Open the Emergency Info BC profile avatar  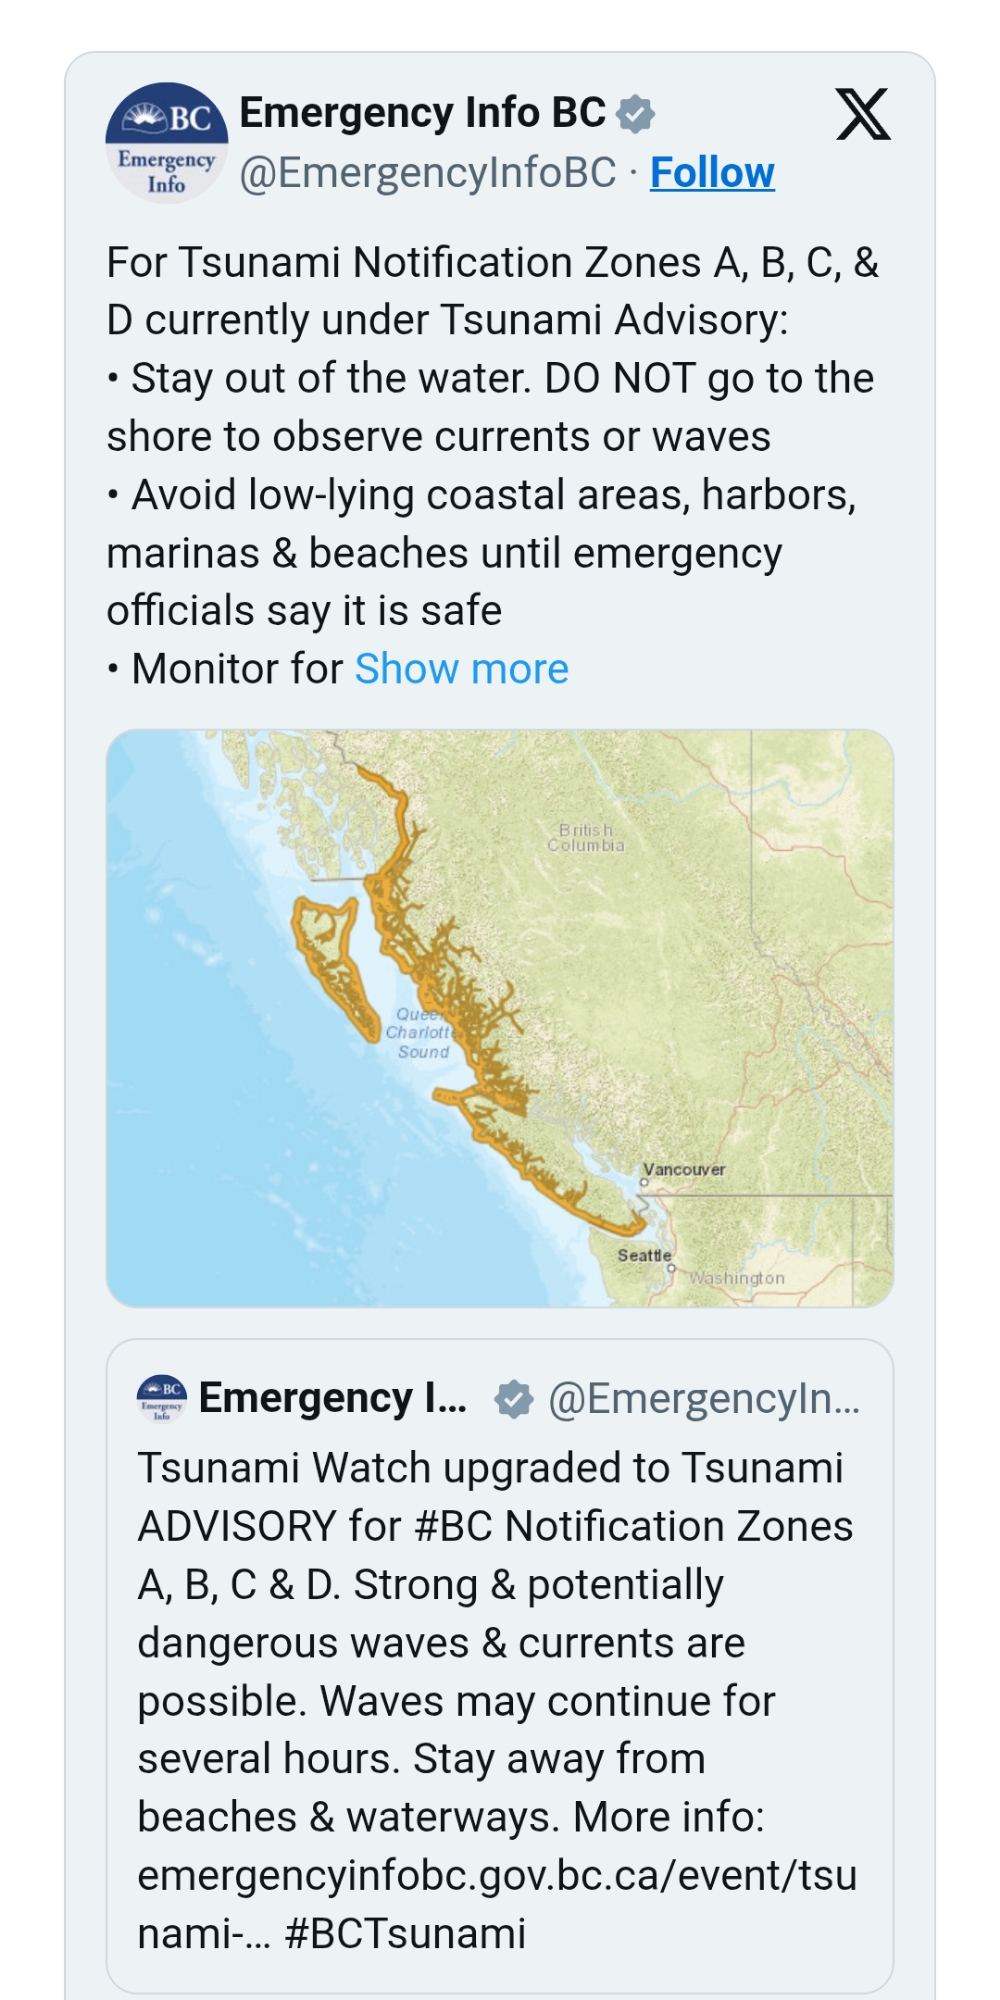tap(167, 143)
